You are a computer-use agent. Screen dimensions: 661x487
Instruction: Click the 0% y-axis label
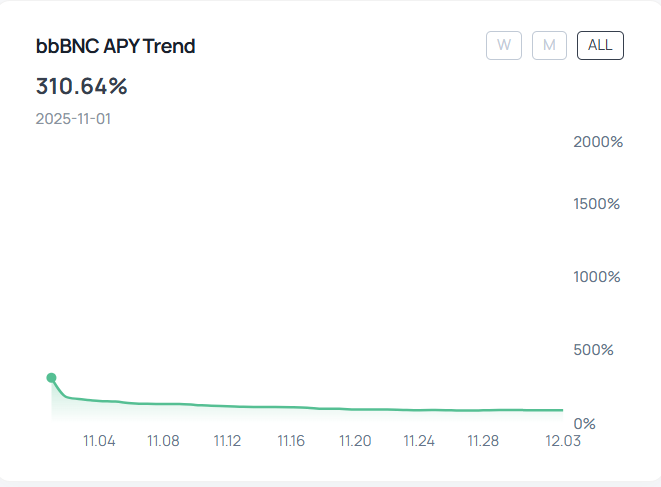tap(584, 424)
